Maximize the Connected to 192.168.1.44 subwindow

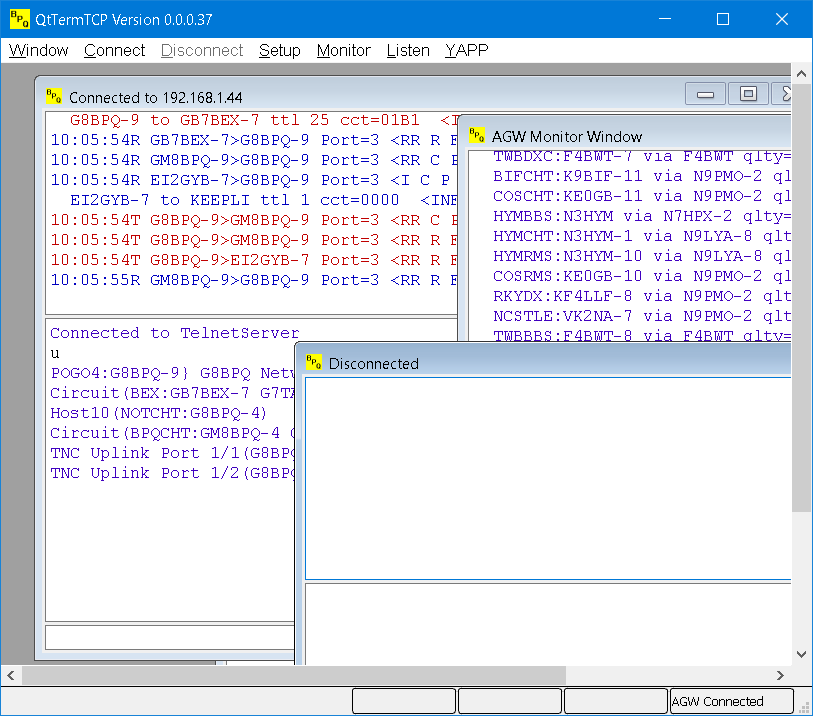[748, 94]
